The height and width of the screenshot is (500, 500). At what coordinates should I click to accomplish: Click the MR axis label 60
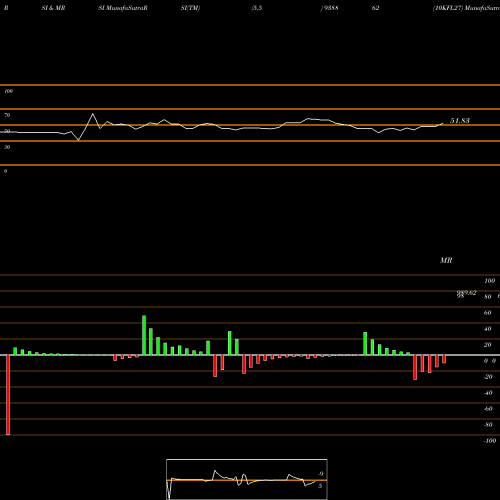point(487,313)
